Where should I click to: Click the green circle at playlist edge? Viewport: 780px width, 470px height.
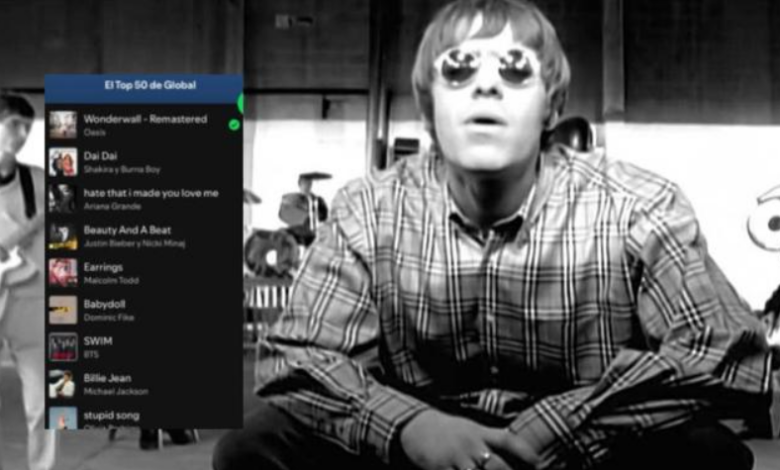coord(240,103)
